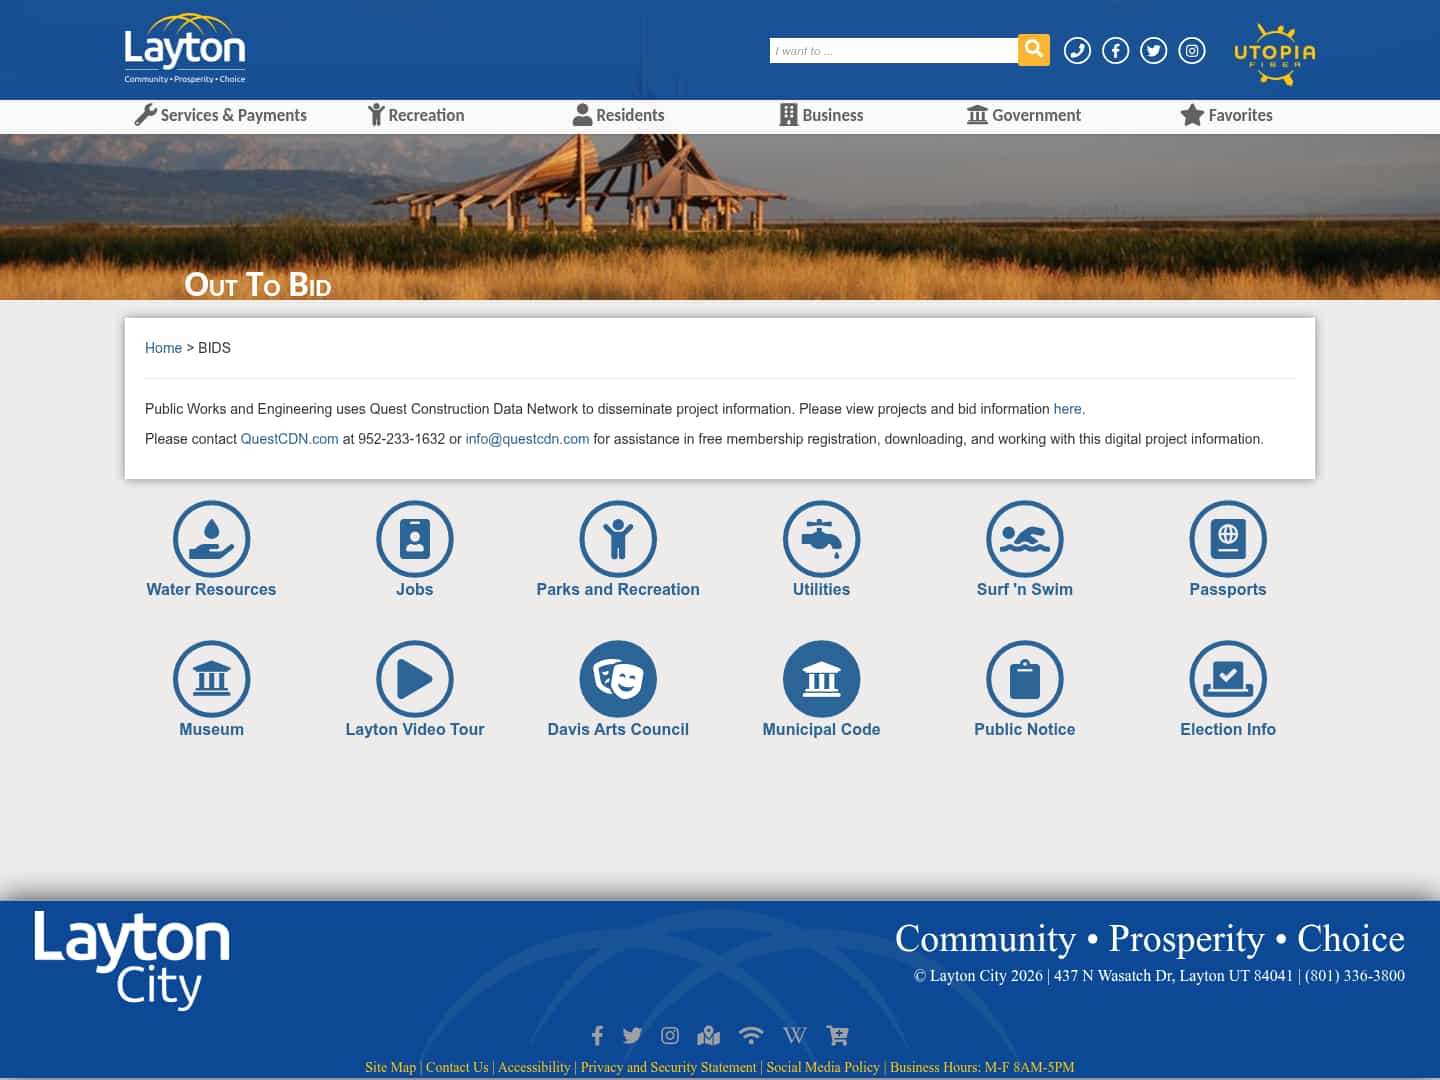Open the Services & Payments menu
Image resolution: width=1440 pixels, height=1080 pixels.
coord(221,115)
